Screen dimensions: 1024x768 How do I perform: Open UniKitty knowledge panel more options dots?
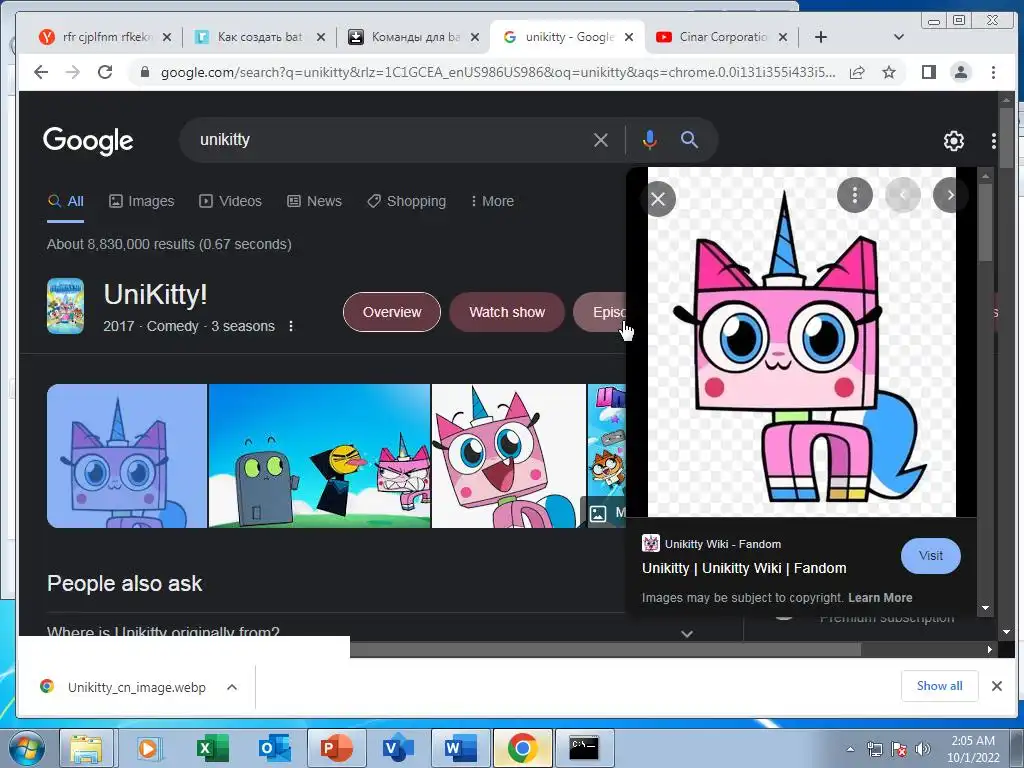pyautogui.click(x=291, y=326)
